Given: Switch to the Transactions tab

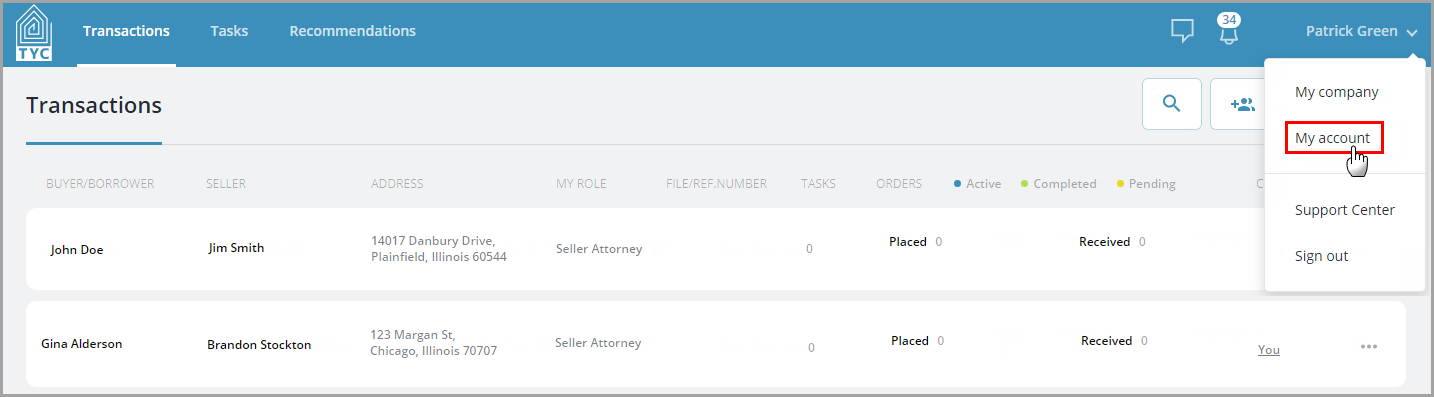Looking at the screenshot, I should click(x=126, y=32).
